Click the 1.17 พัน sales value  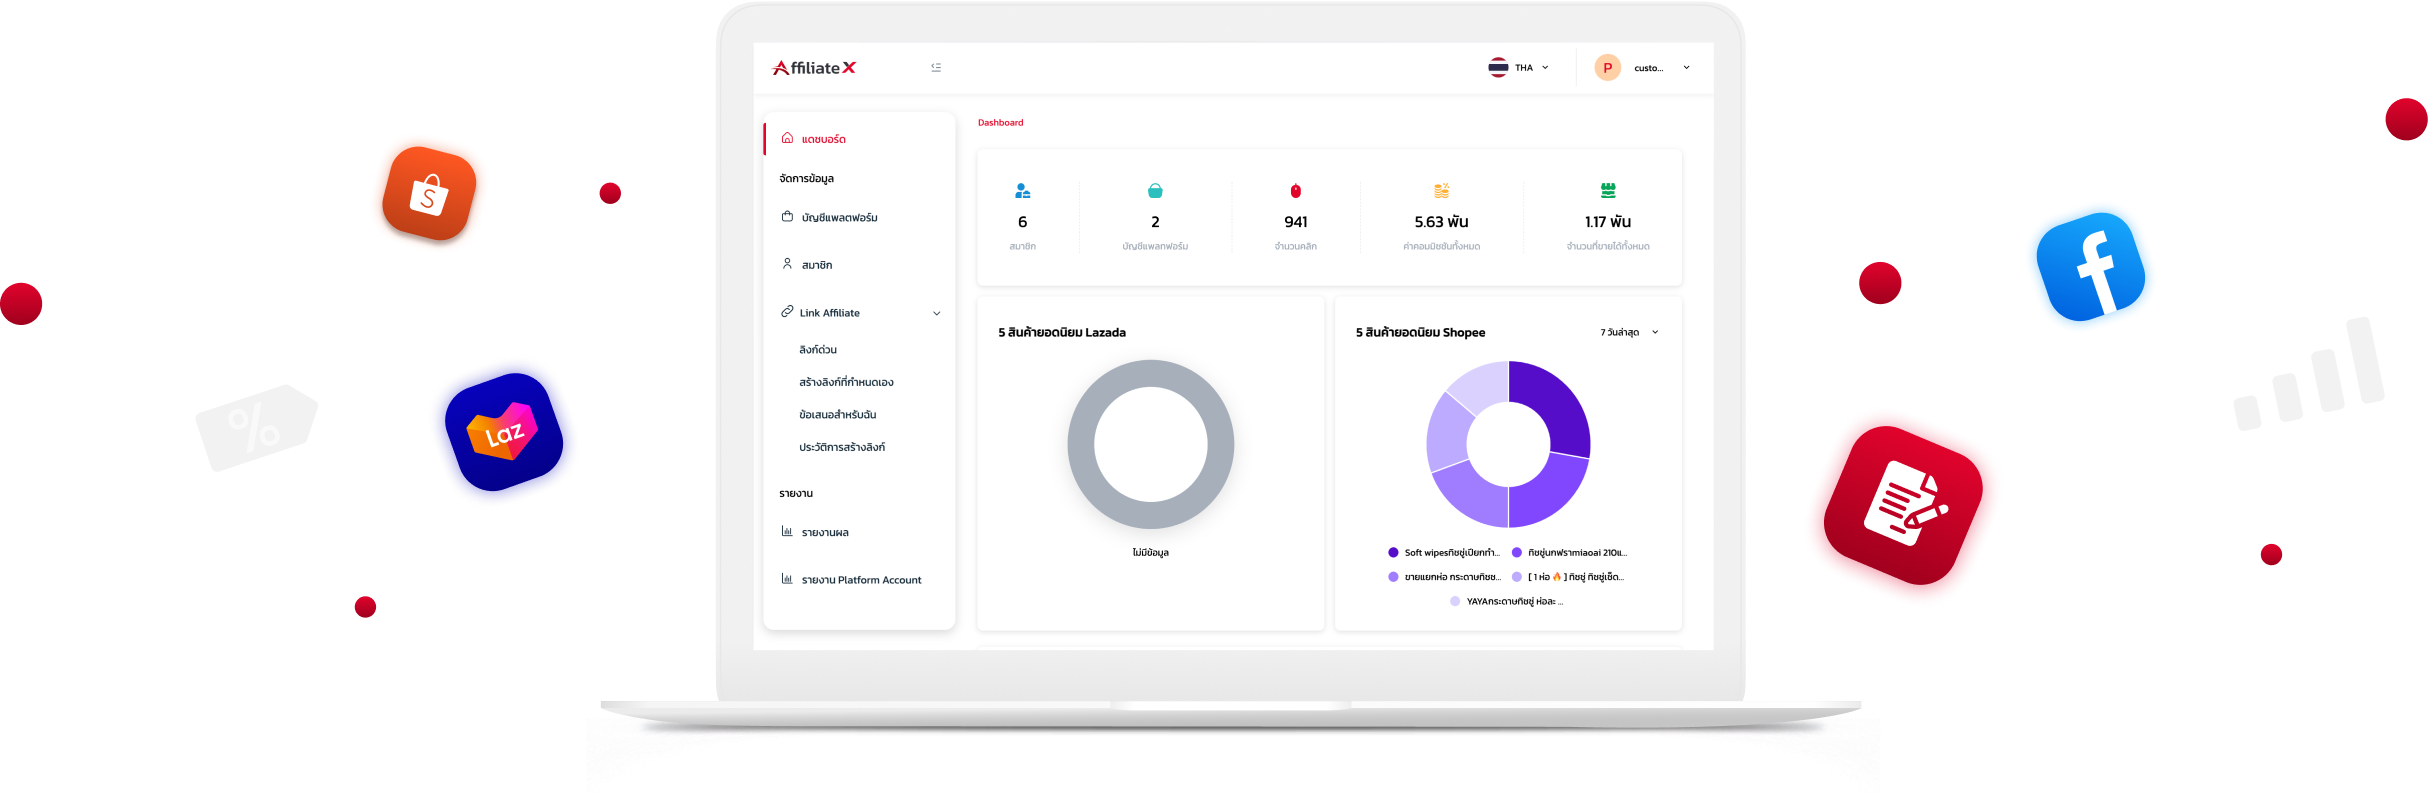(x=1608, y=222)
